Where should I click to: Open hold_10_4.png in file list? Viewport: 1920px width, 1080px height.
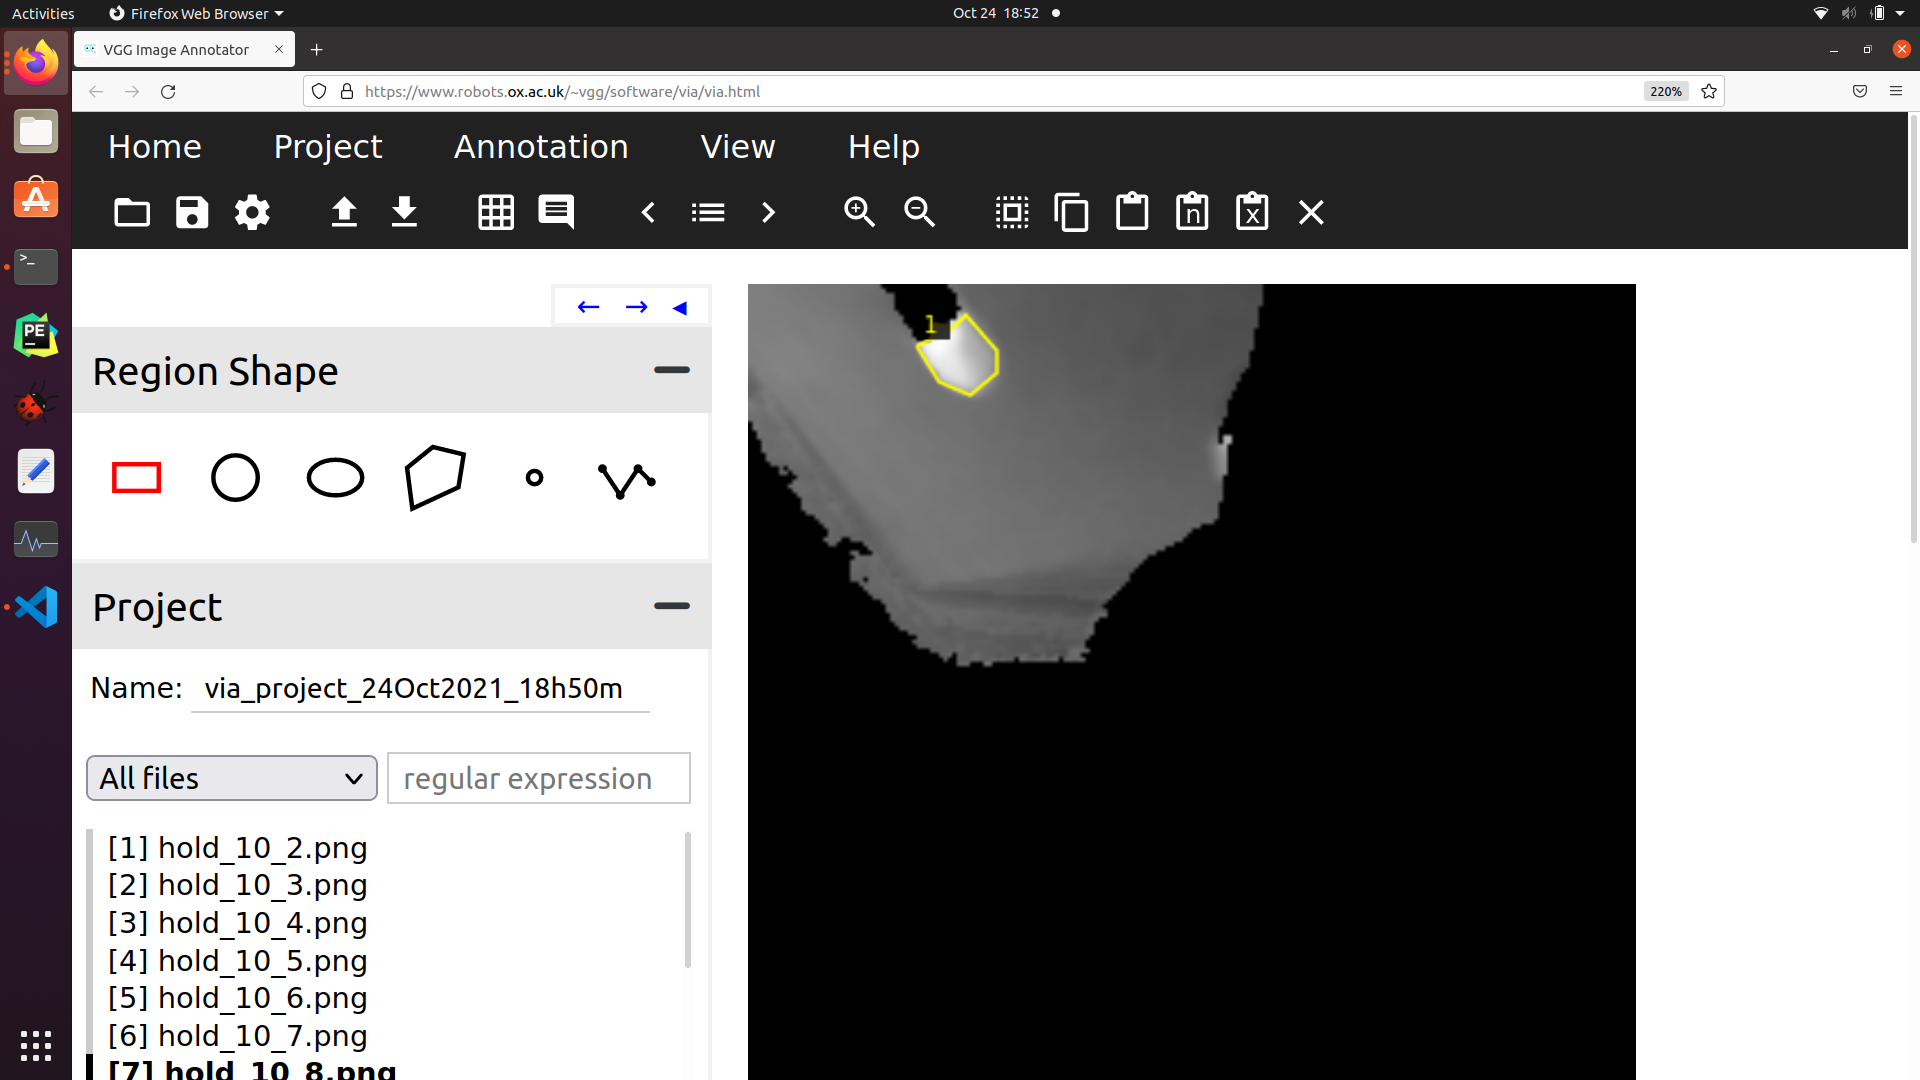coord(238,923)
